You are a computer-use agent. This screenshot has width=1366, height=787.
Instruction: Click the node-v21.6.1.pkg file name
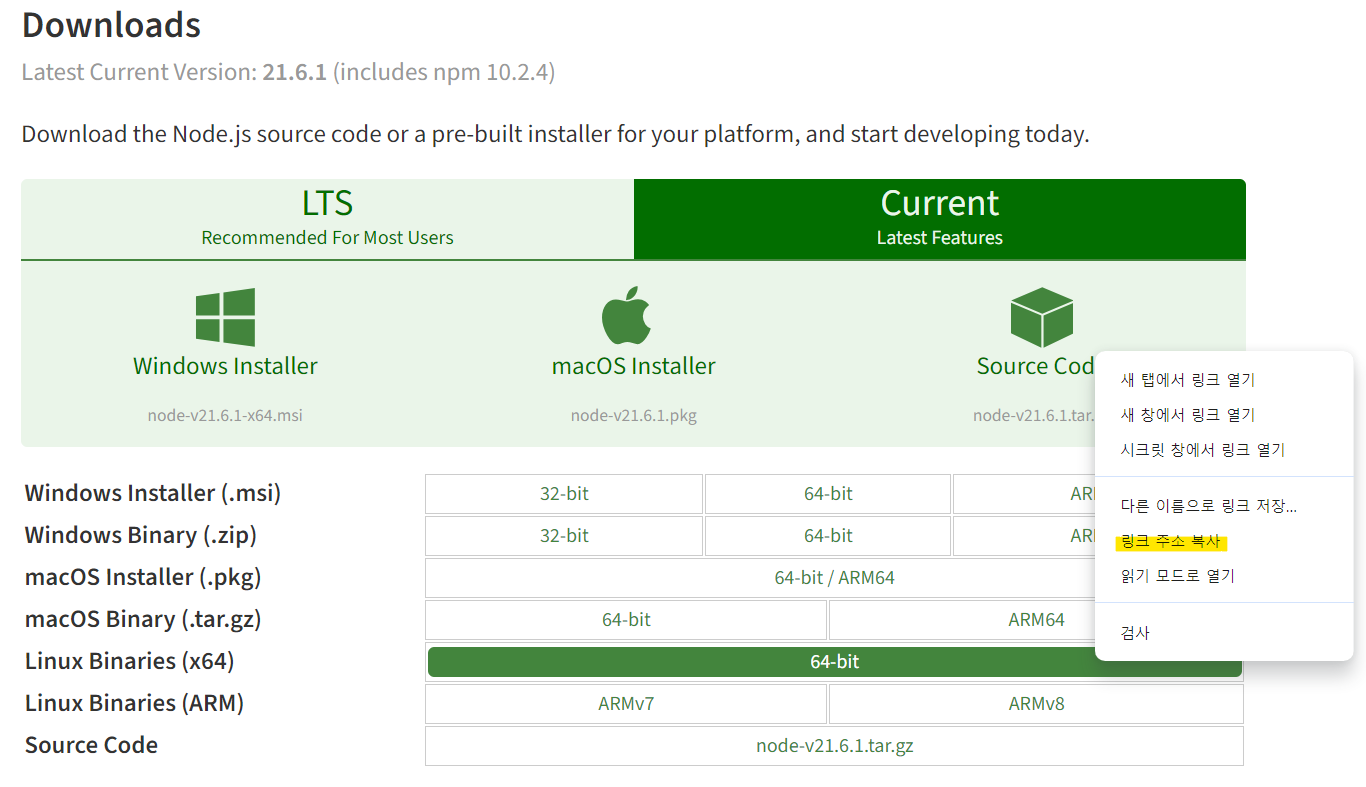(634, 415)
